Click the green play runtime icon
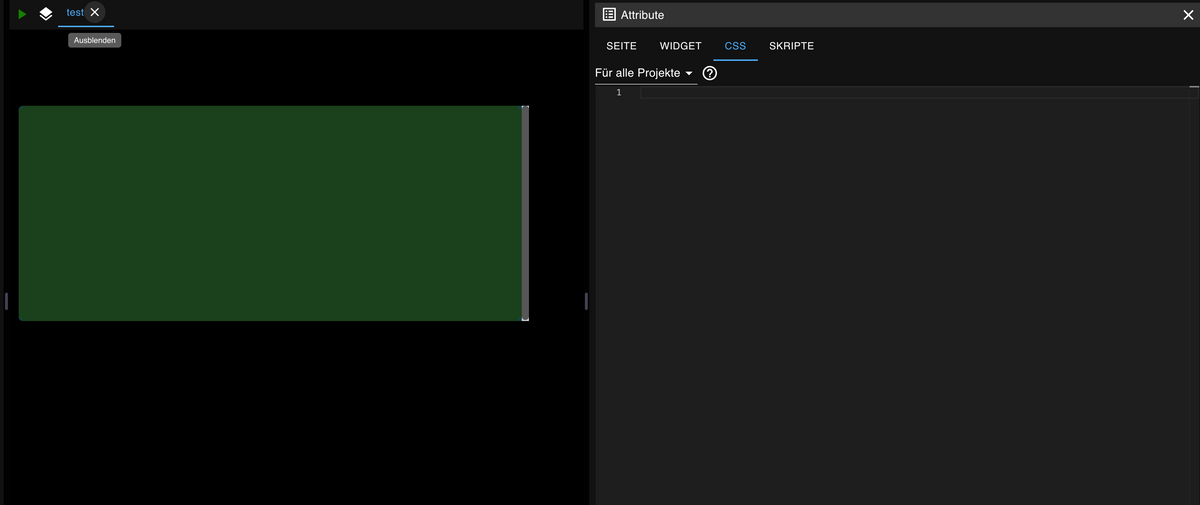This screenshot has width=1200, height=505. [x=22, y=14]
